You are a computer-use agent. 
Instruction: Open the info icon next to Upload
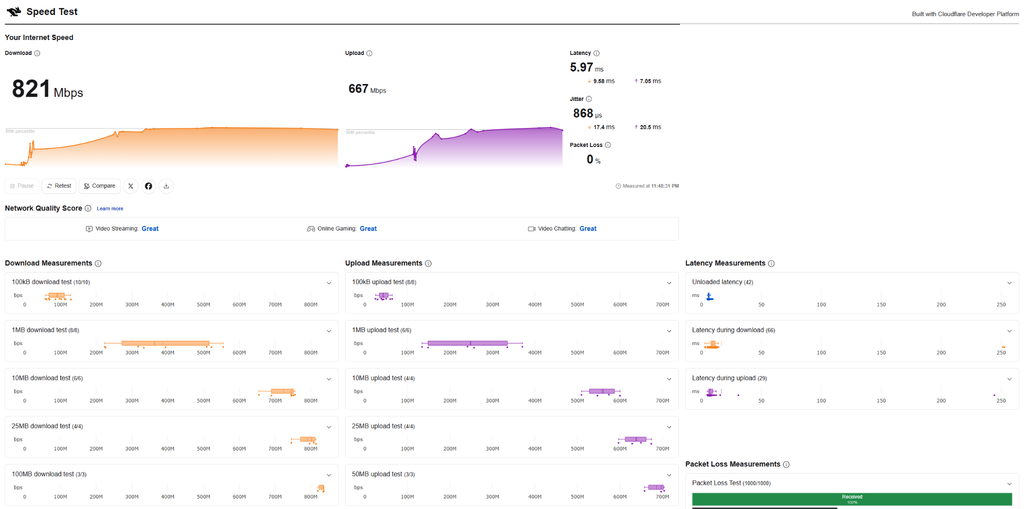click(x=370, y=54)
